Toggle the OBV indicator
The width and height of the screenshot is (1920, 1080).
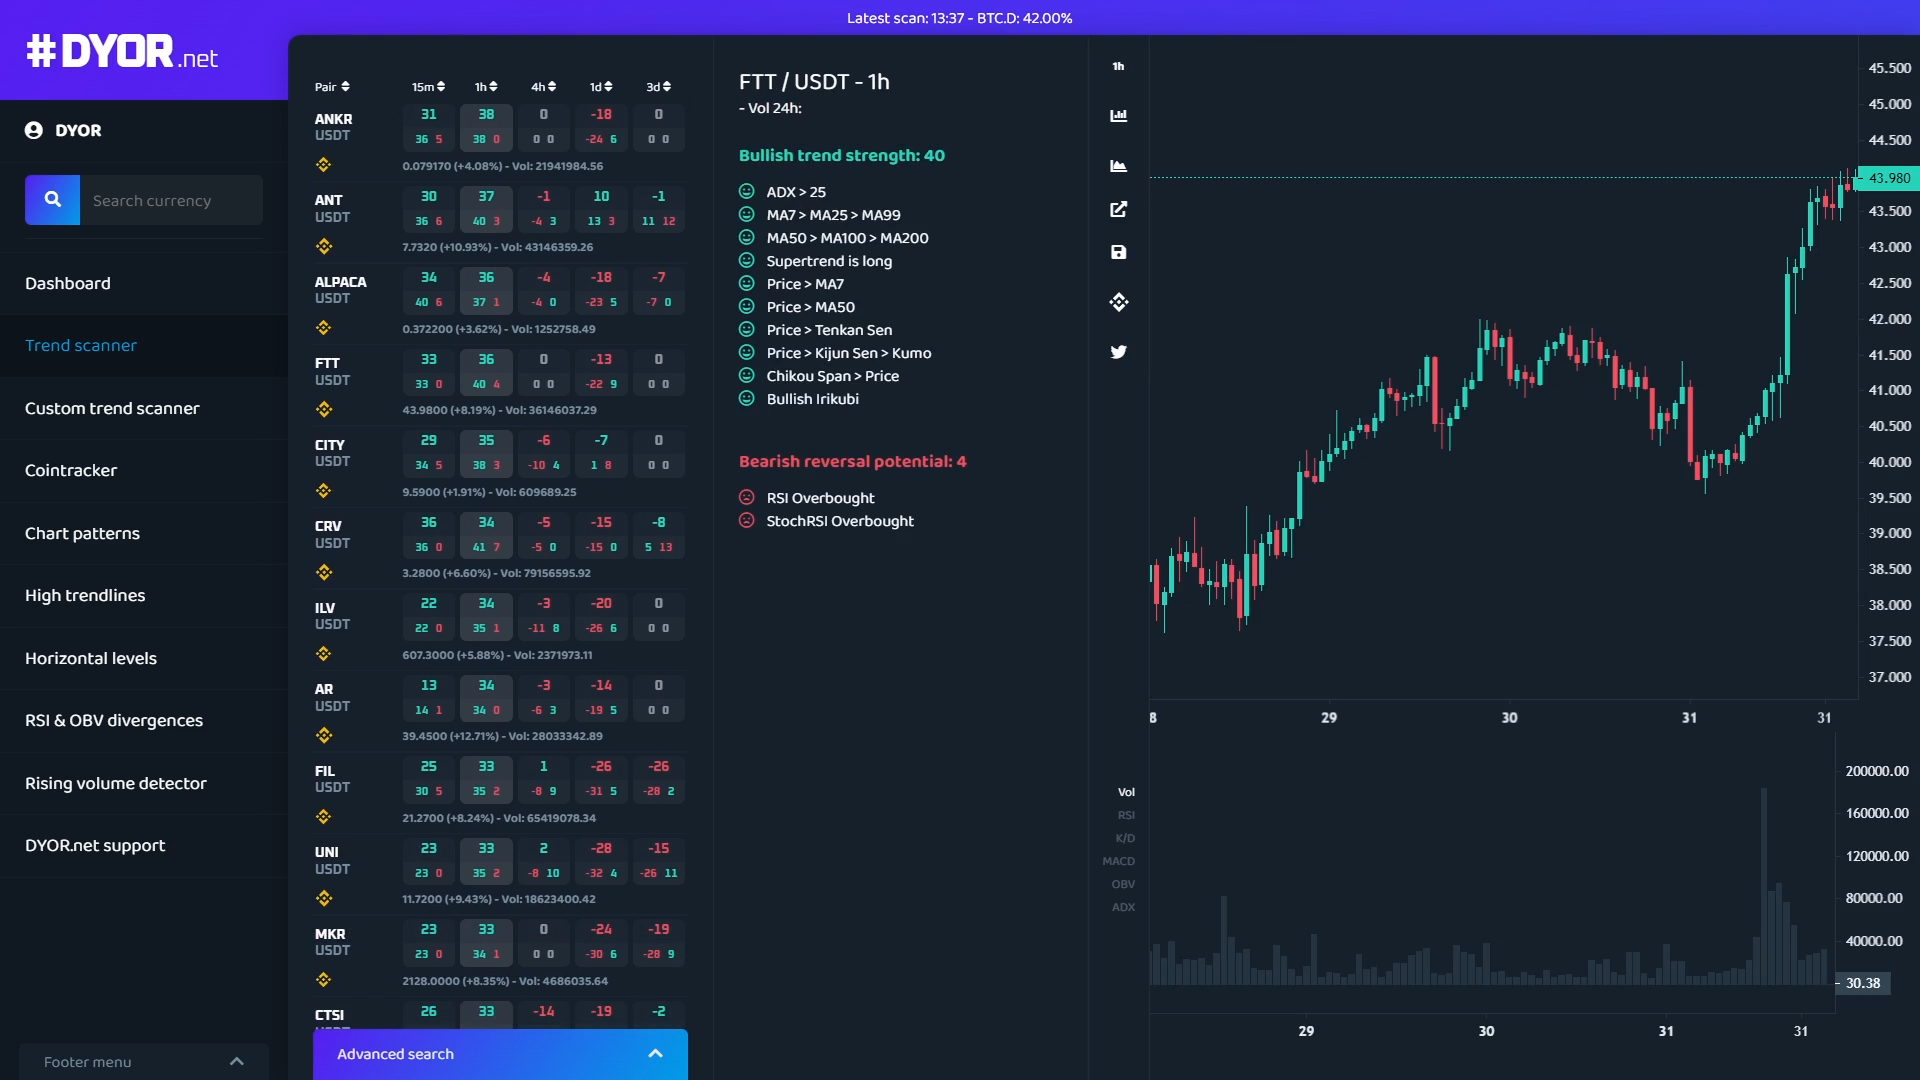click(x=1123, y=884)
